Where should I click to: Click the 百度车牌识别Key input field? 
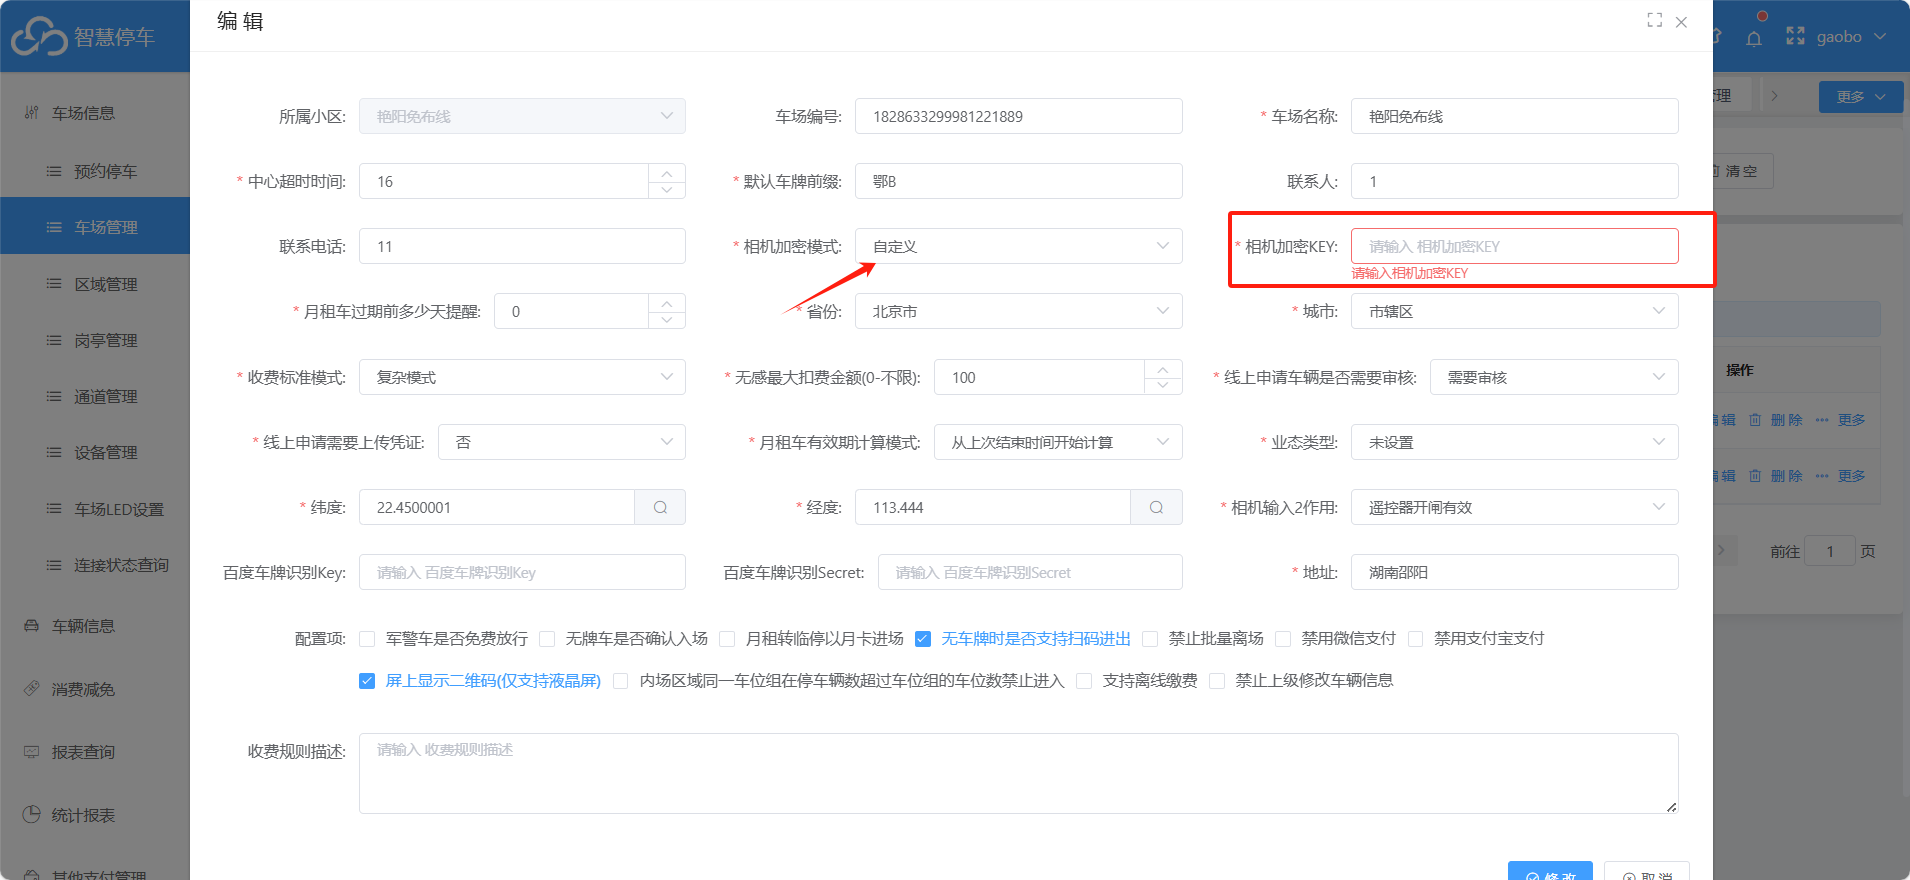pyautogui.click(x=522, y=572)
